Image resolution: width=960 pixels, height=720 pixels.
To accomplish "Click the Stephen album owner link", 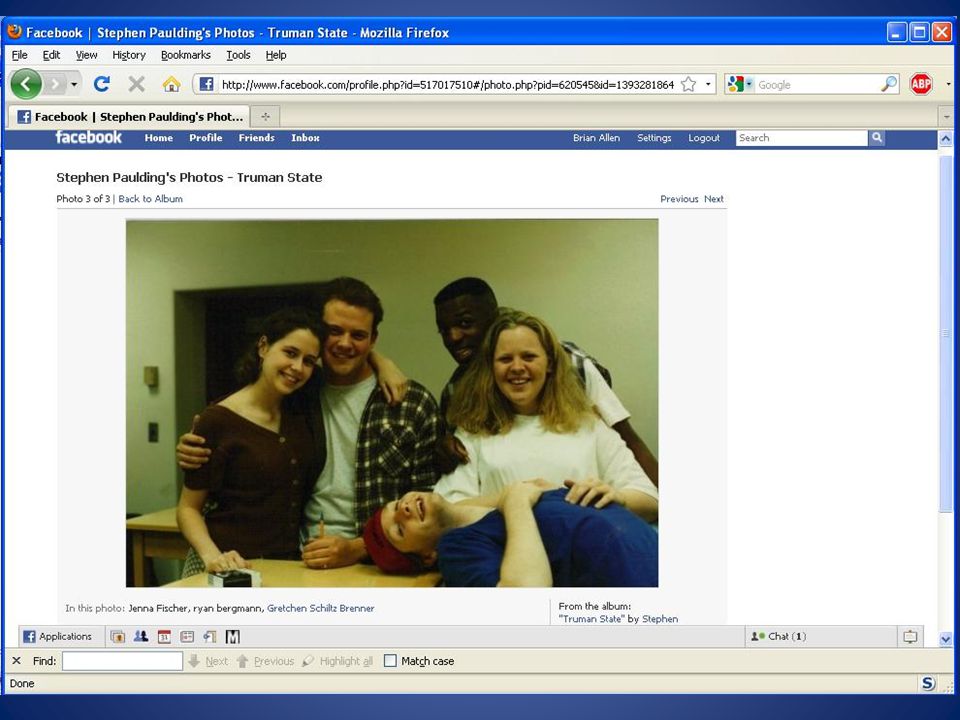I will click(x=660, y=619).
